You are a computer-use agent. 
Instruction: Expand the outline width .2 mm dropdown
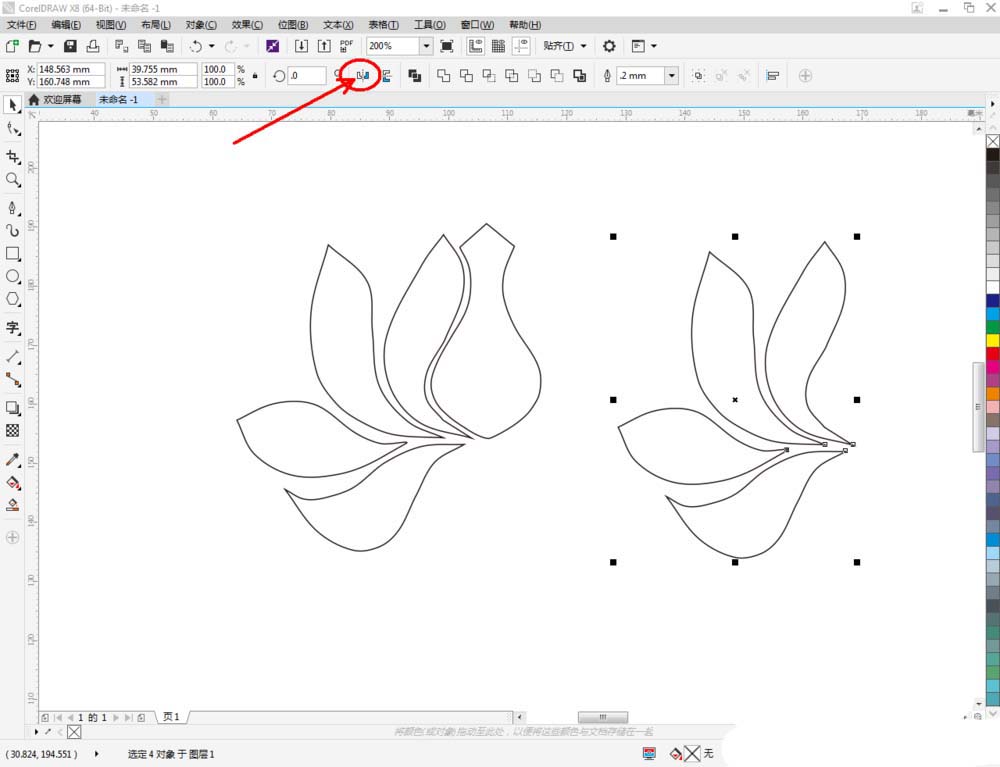[x=672, y=76]
